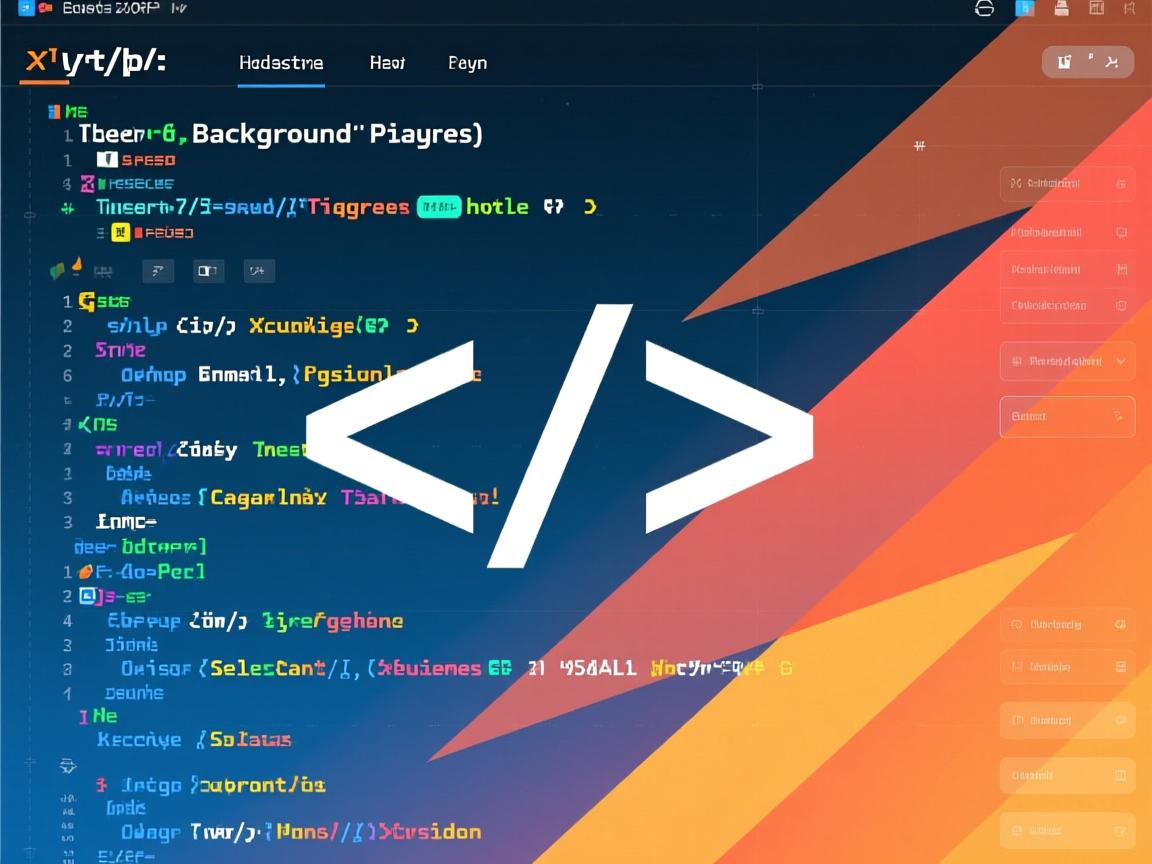Toggle the magenta square marker in the gutter
1152x864 pixels.
click(87, 183)
